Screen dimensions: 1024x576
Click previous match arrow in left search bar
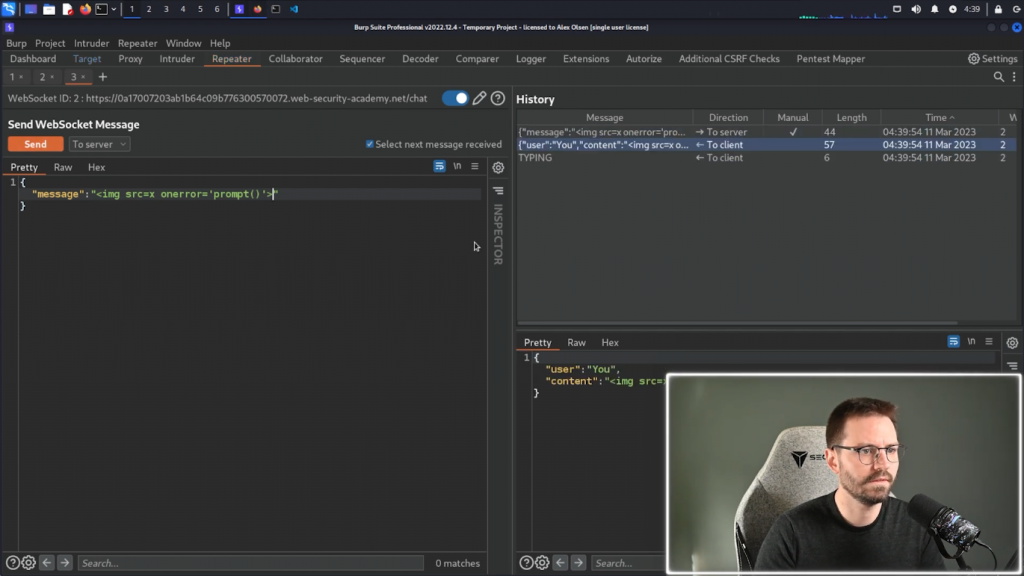click(x=46, y=563)
